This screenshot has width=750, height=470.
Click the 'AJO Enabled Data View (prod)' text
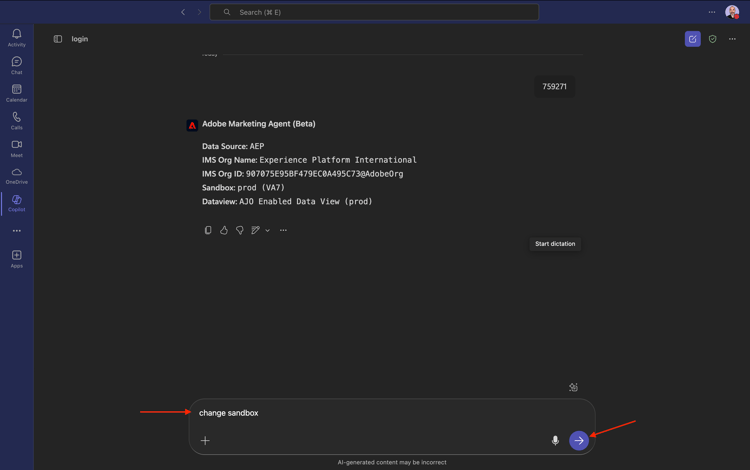click(x=306, y=201)
